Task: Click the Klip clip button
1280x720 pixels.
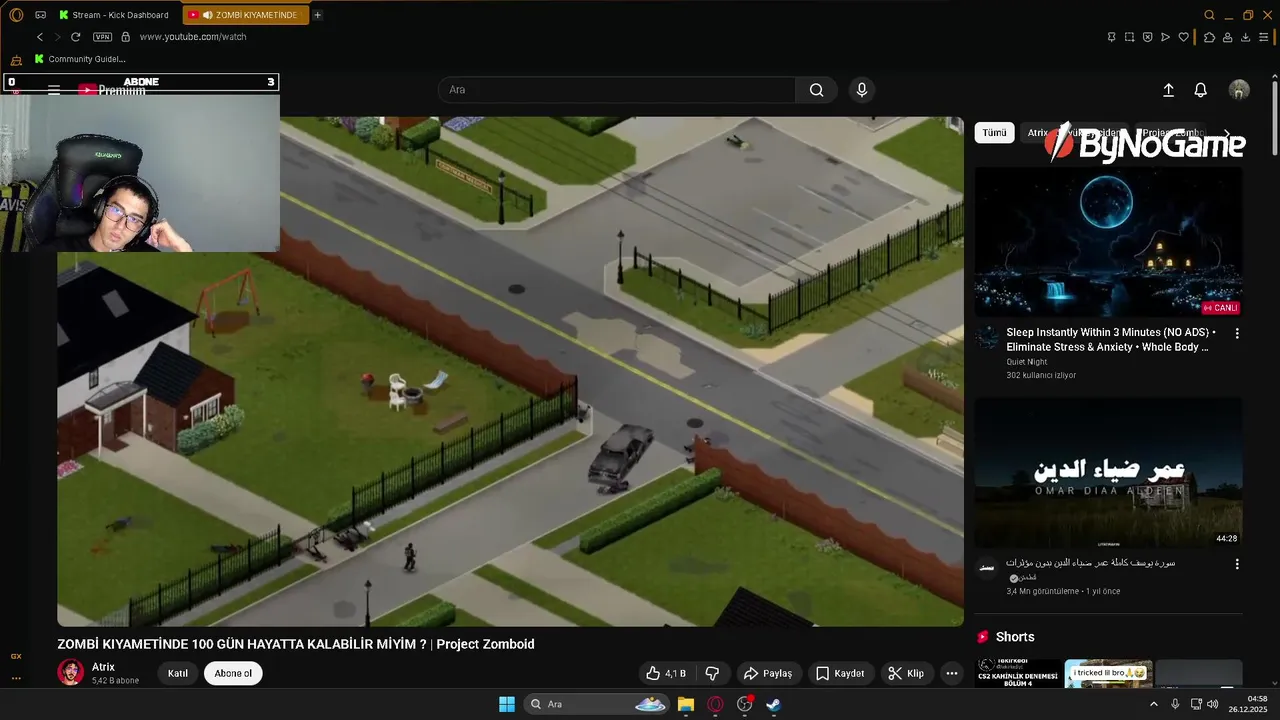Action: tap(906, 673)
